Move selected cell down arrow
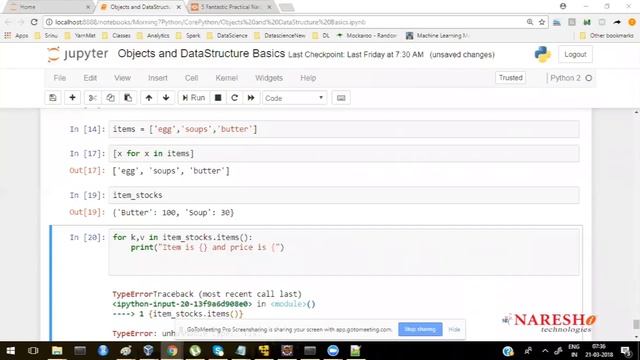 tap(166, 98)
